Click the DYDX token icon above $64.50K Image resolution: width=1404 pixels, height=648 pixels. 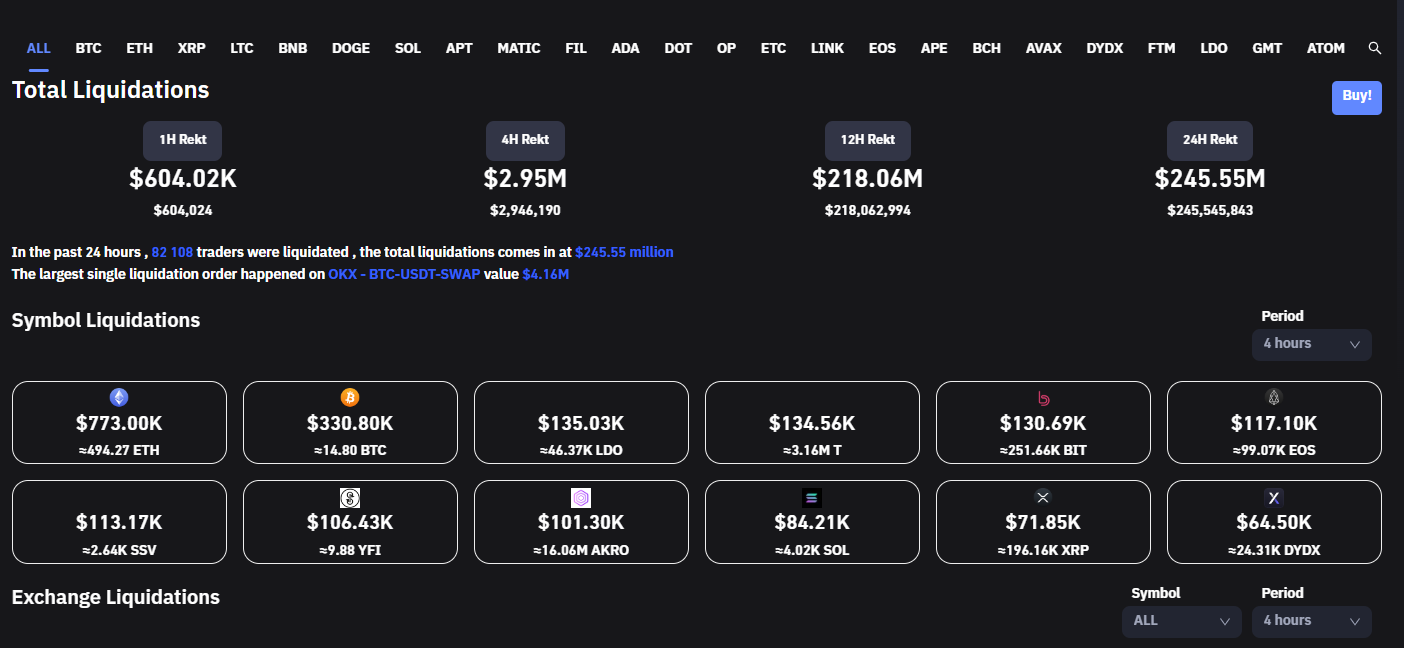tap(1274, 497)
